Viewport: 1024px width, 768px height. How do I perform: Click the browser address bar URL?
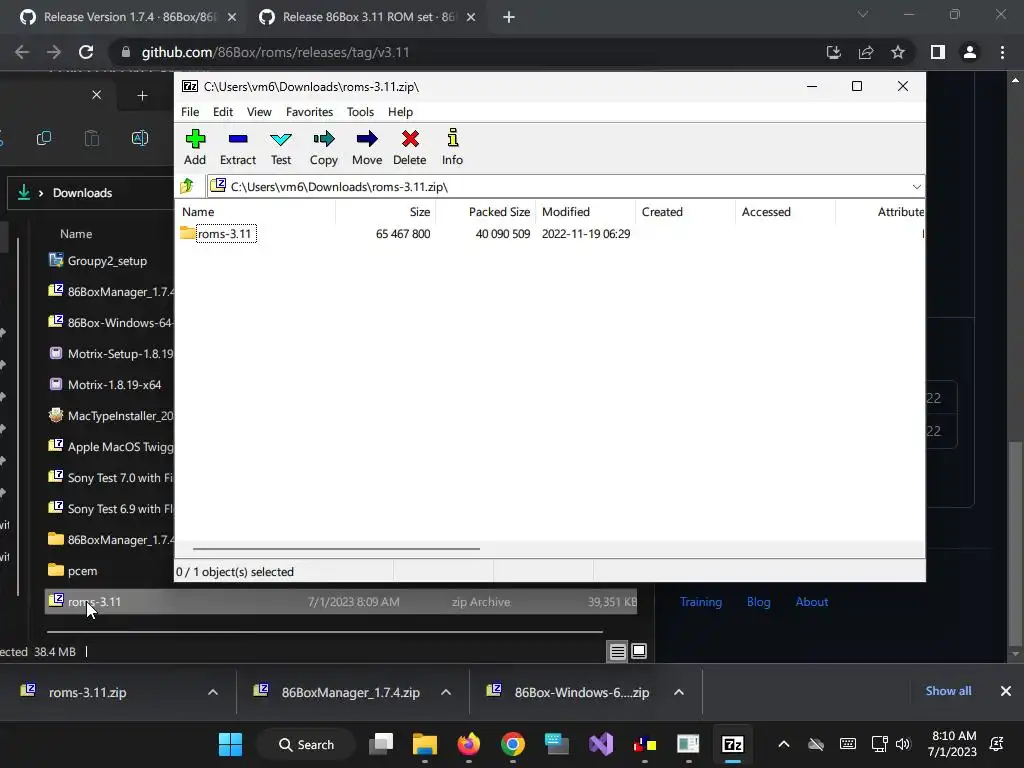point(275,52)
